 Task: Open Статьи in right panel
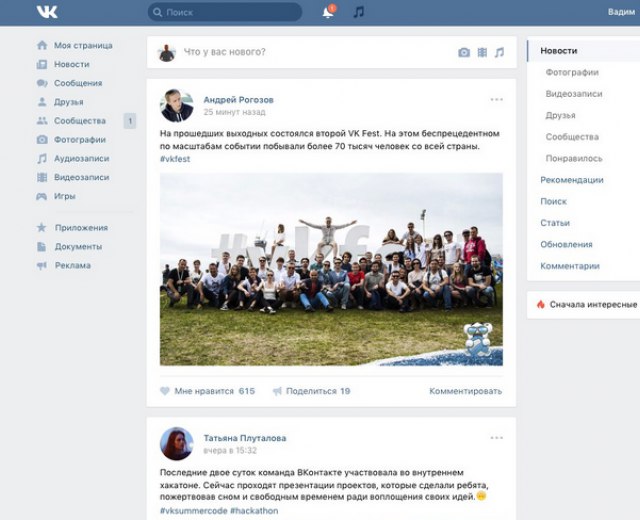click(x=555, y=223)
